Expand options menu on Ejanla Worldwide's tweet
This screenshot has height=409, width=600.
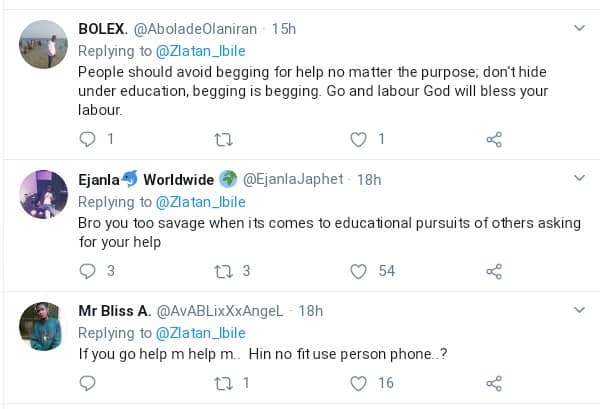point(579,178)
